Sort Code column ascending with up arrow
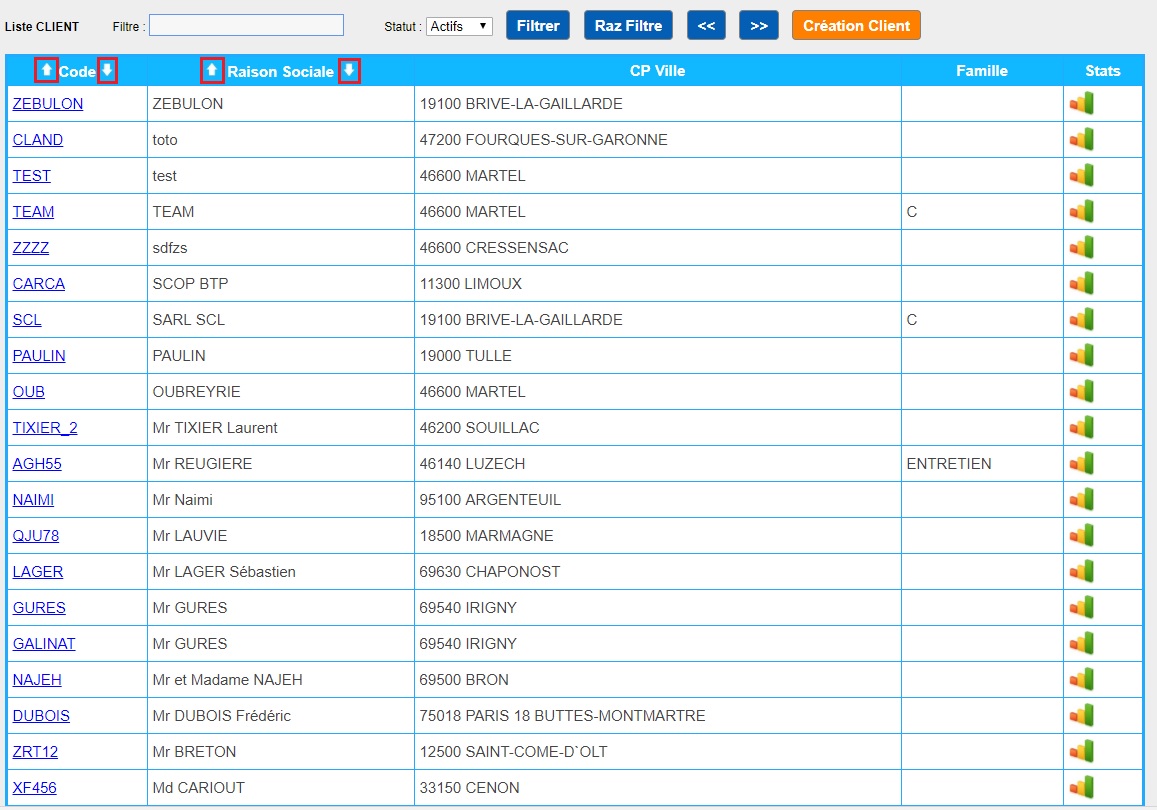The width and height of the screenshot is (1157, 810). pos(46,71)
